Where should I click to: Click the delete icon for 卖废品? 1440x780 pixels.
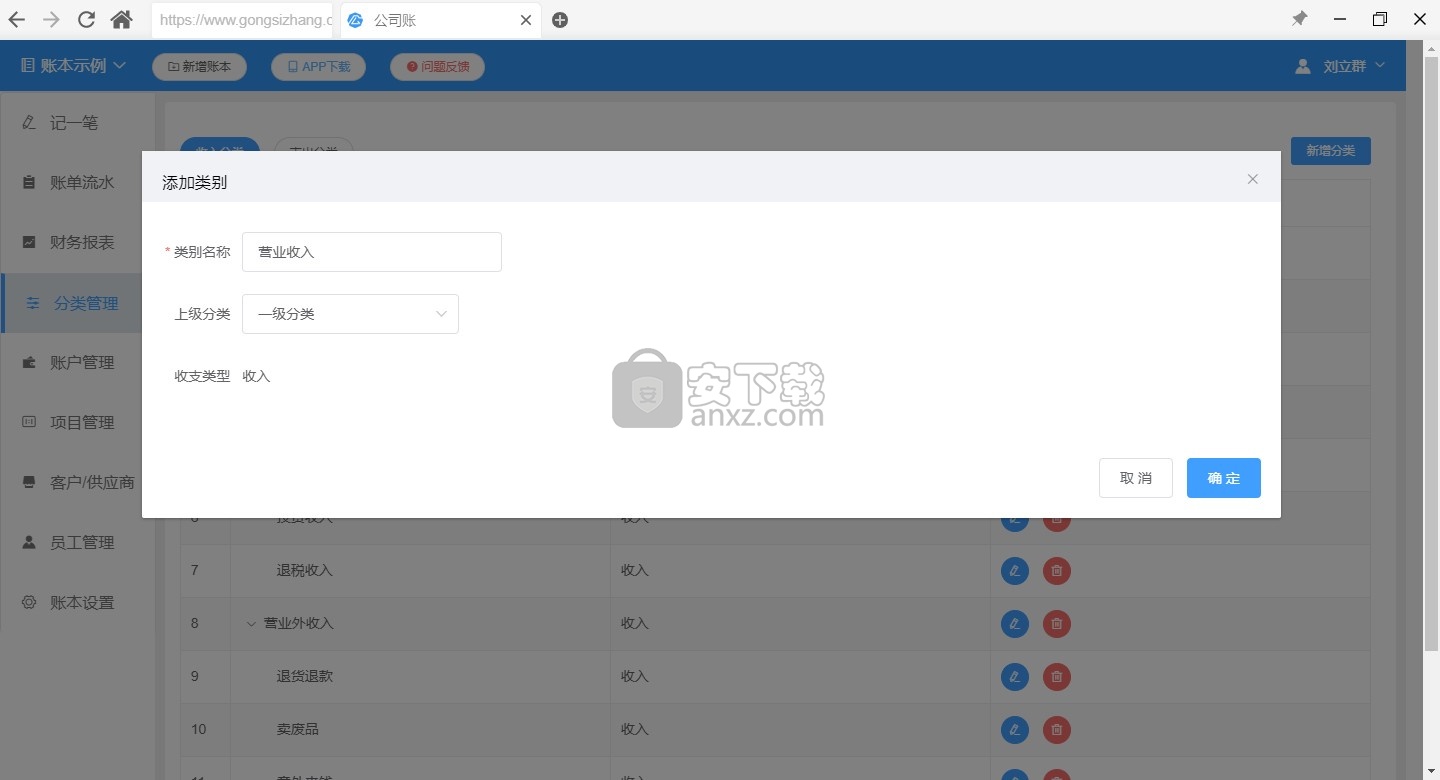pyautogui.click(x=1056, y=729)
